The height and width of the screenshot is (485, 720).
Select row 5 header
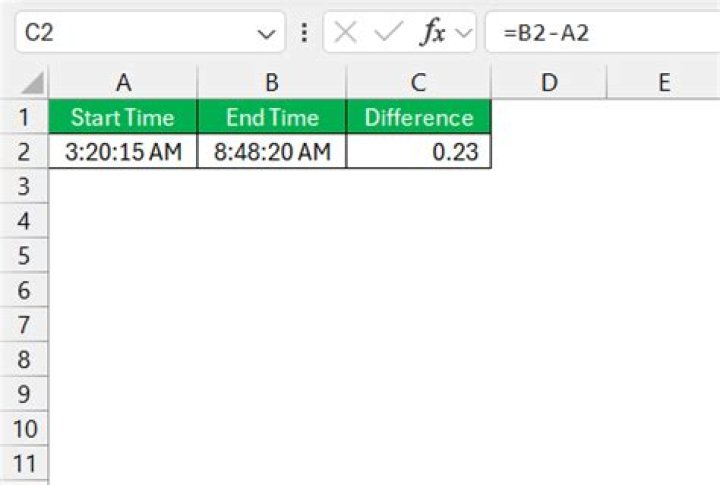24,256
